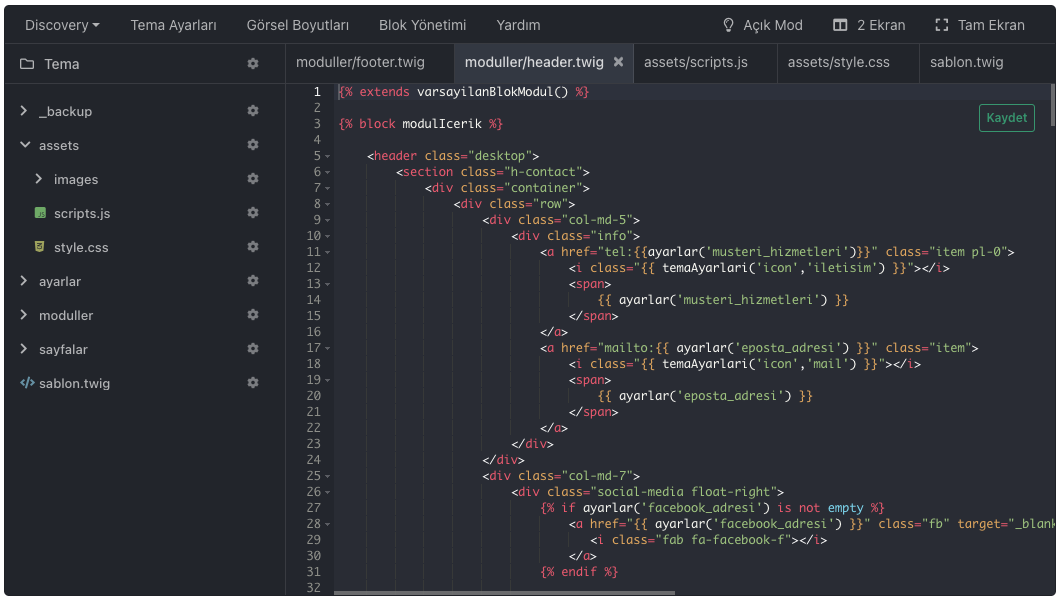The height and width of the screenshot is (601, 1061).
Task: Expand the sayfalar folder
Action: click(24, 349)
